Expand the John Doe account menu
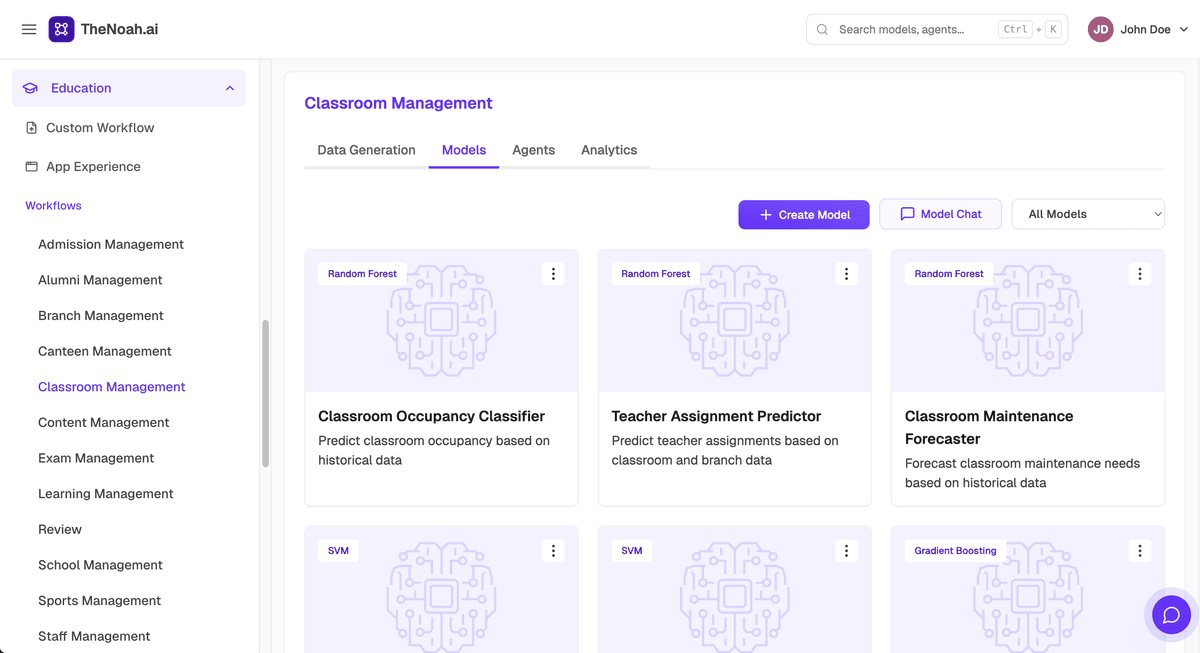 (1184, 30)
